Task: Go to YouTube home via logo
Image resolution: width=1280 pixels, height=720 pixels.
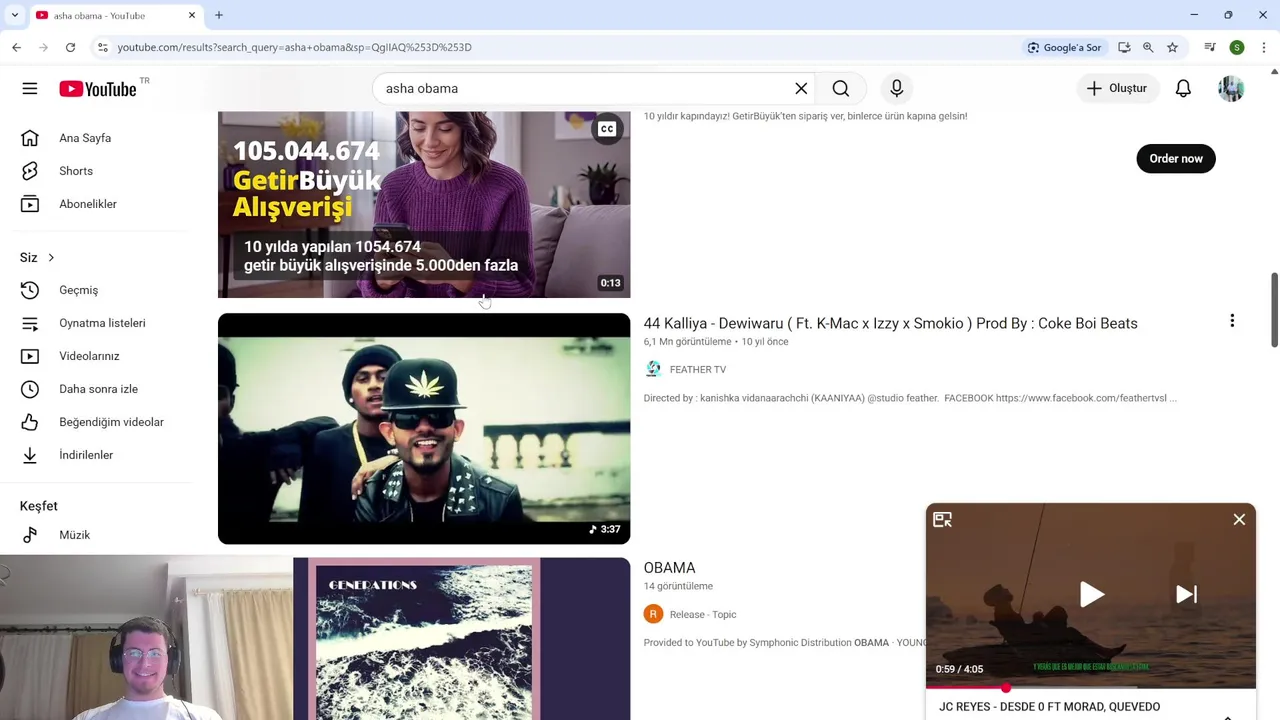Action: 98,89
